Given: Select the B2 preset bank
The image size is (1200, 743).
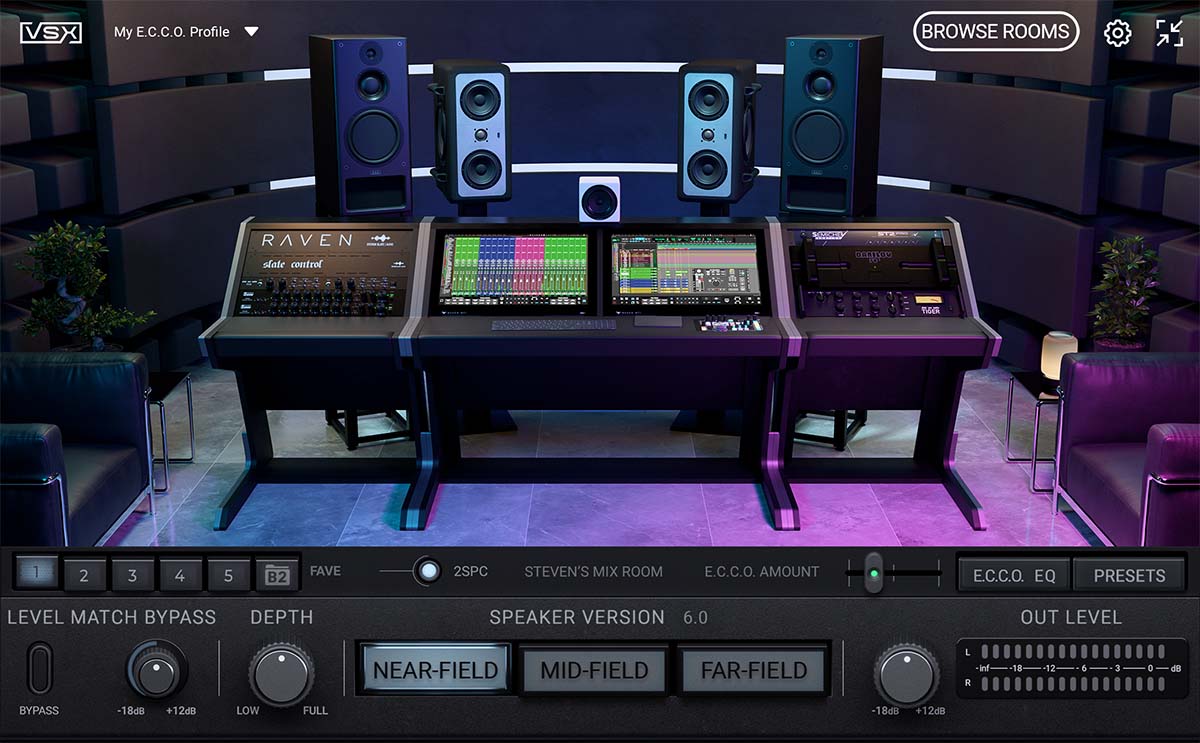Looking at the screenshot, I should click(x=278, y=574).
